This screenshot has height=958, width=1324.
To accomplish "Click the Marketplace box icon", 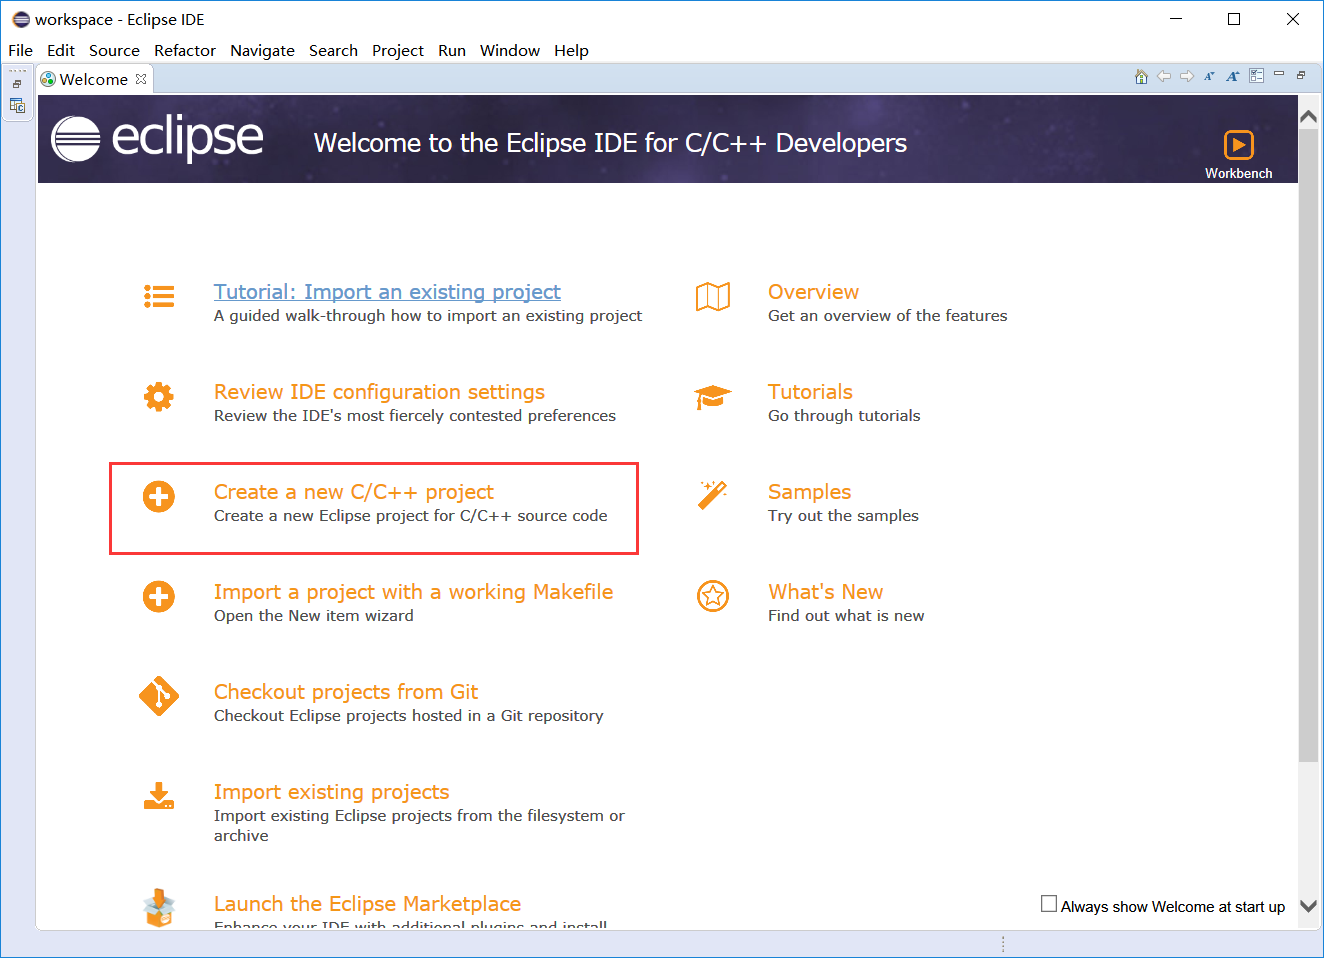I will tap(159, 908).
